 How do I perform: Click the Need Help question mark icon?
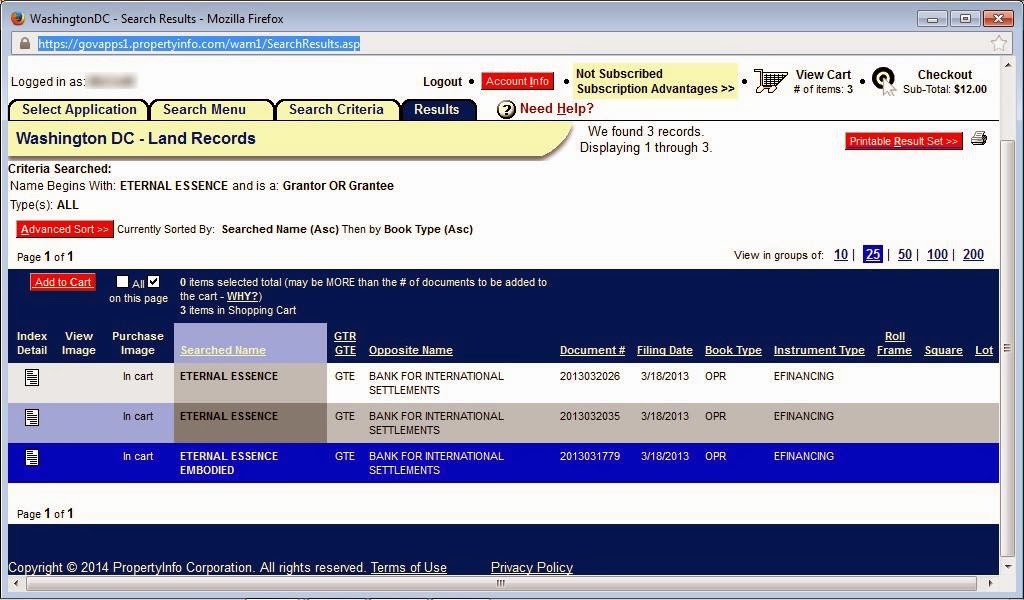506,109
